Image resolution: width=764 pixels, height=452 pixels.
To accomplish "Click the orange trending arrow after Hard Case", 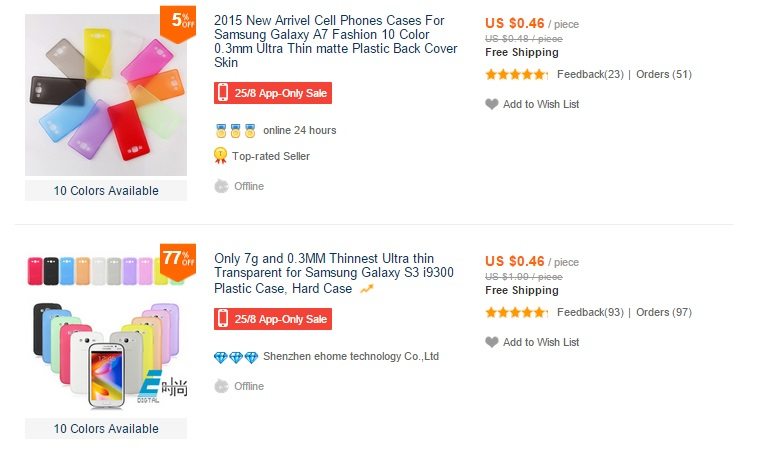I will [x=367, y=289].
